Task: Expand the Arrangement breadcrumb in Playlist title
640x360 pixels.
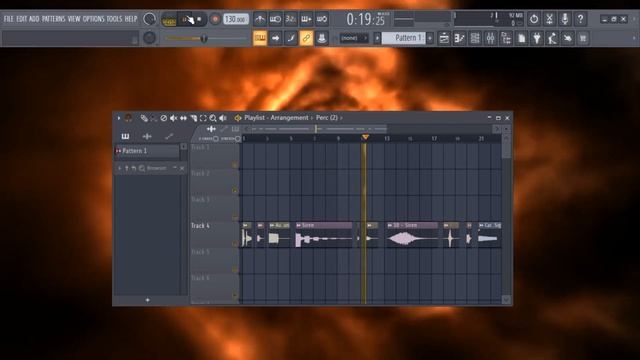Action: pos(289,118)
